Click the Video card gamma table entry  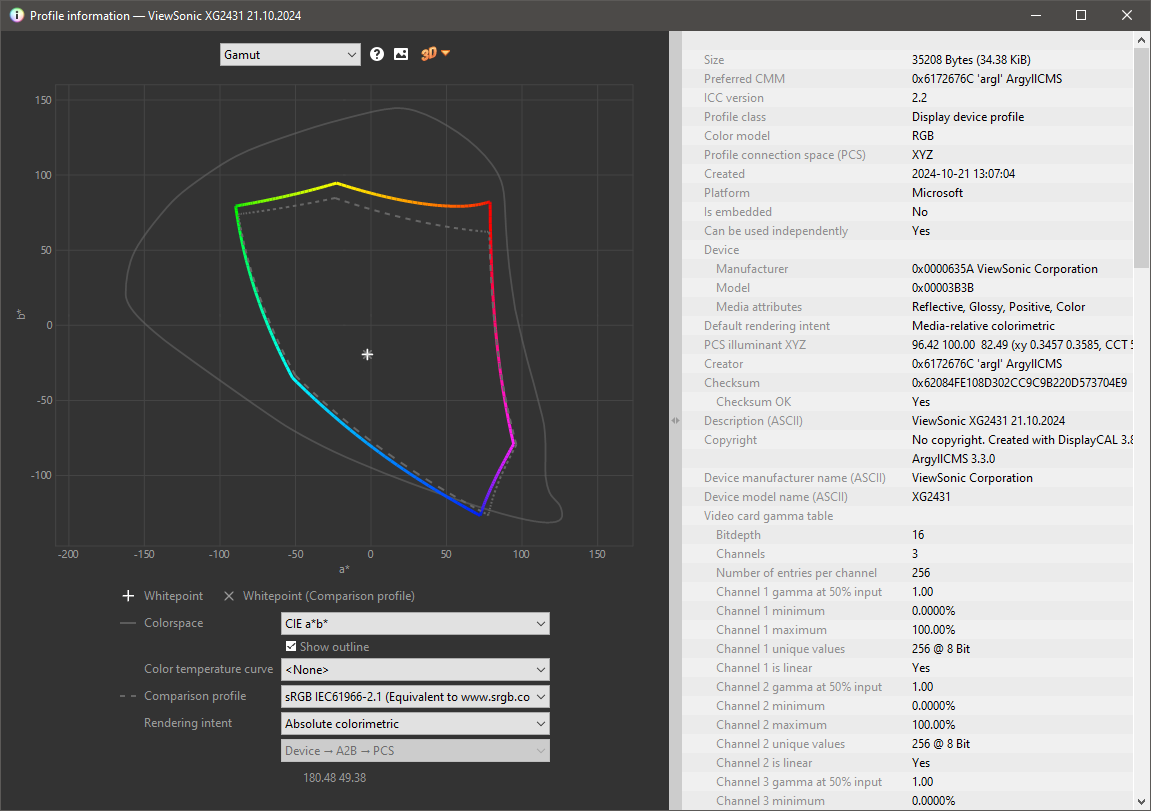tap(768, 516)
